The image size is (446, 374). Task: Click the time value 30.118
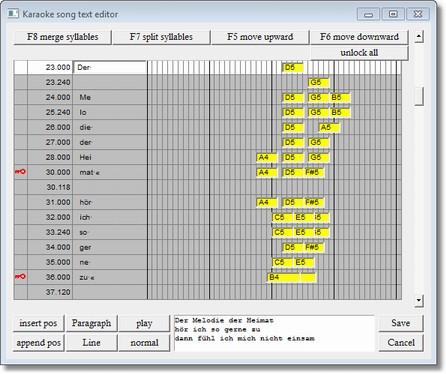pos(58,187)
